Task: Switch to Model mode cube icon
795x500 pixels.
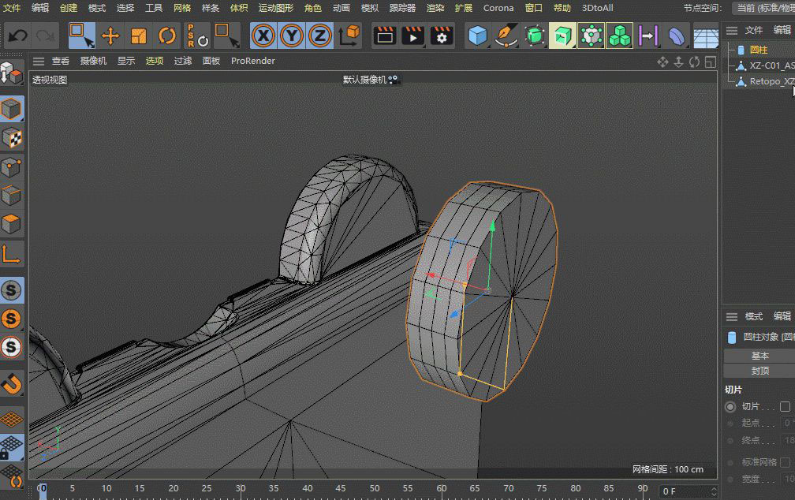Action: click(x=12, y=109)
